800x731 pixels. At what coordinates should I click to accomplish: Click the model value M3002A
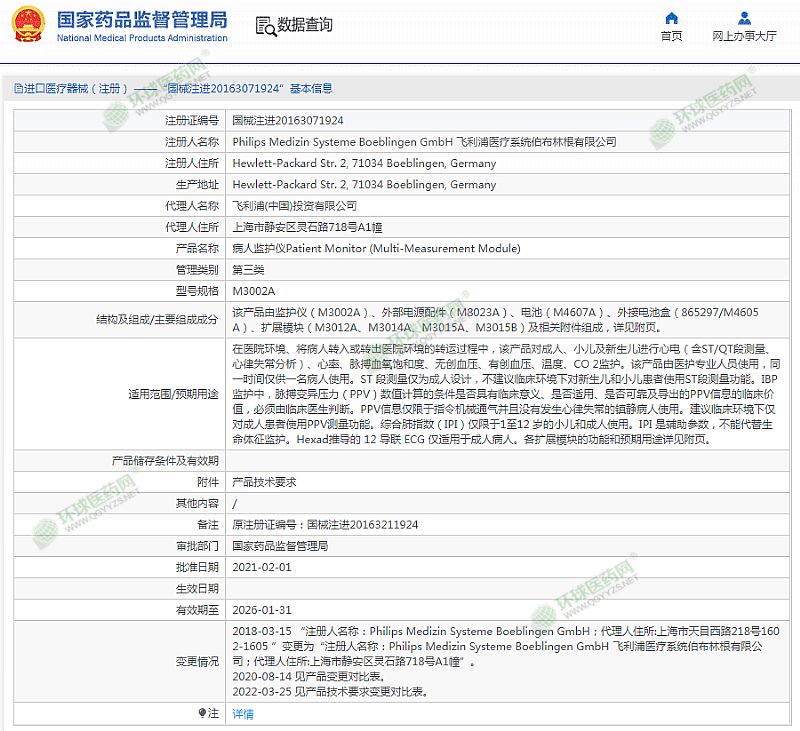point(253,290)
